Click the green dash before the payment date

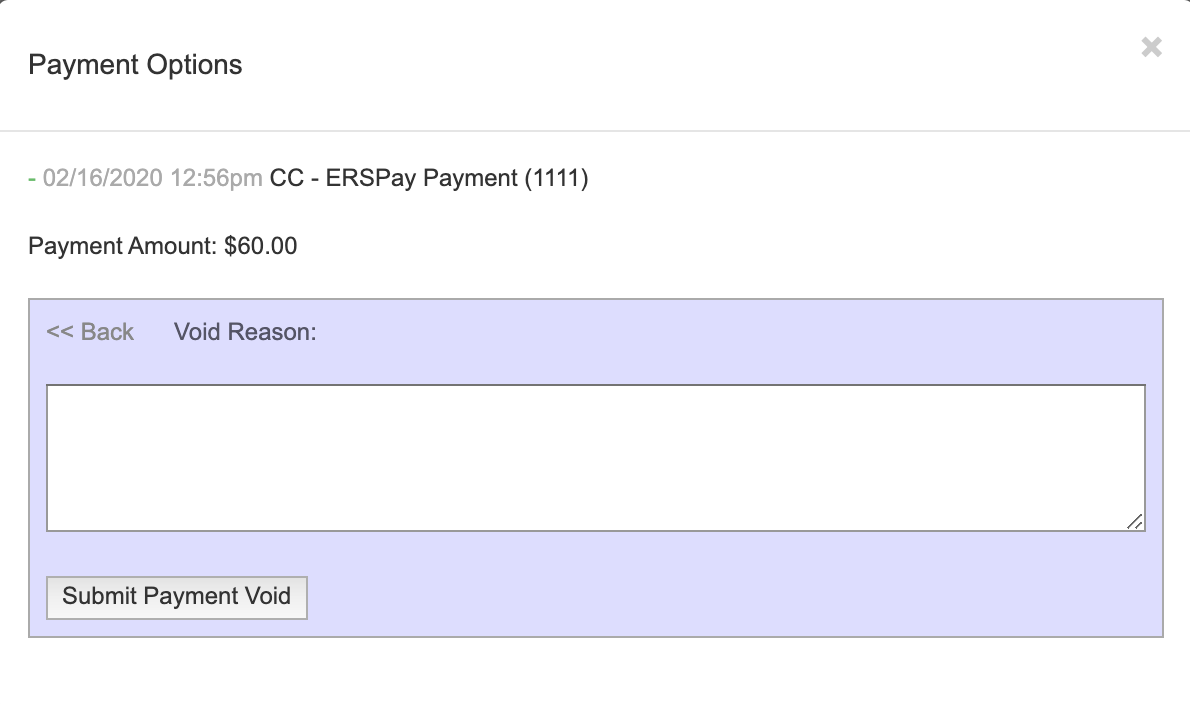click(32, 179)
